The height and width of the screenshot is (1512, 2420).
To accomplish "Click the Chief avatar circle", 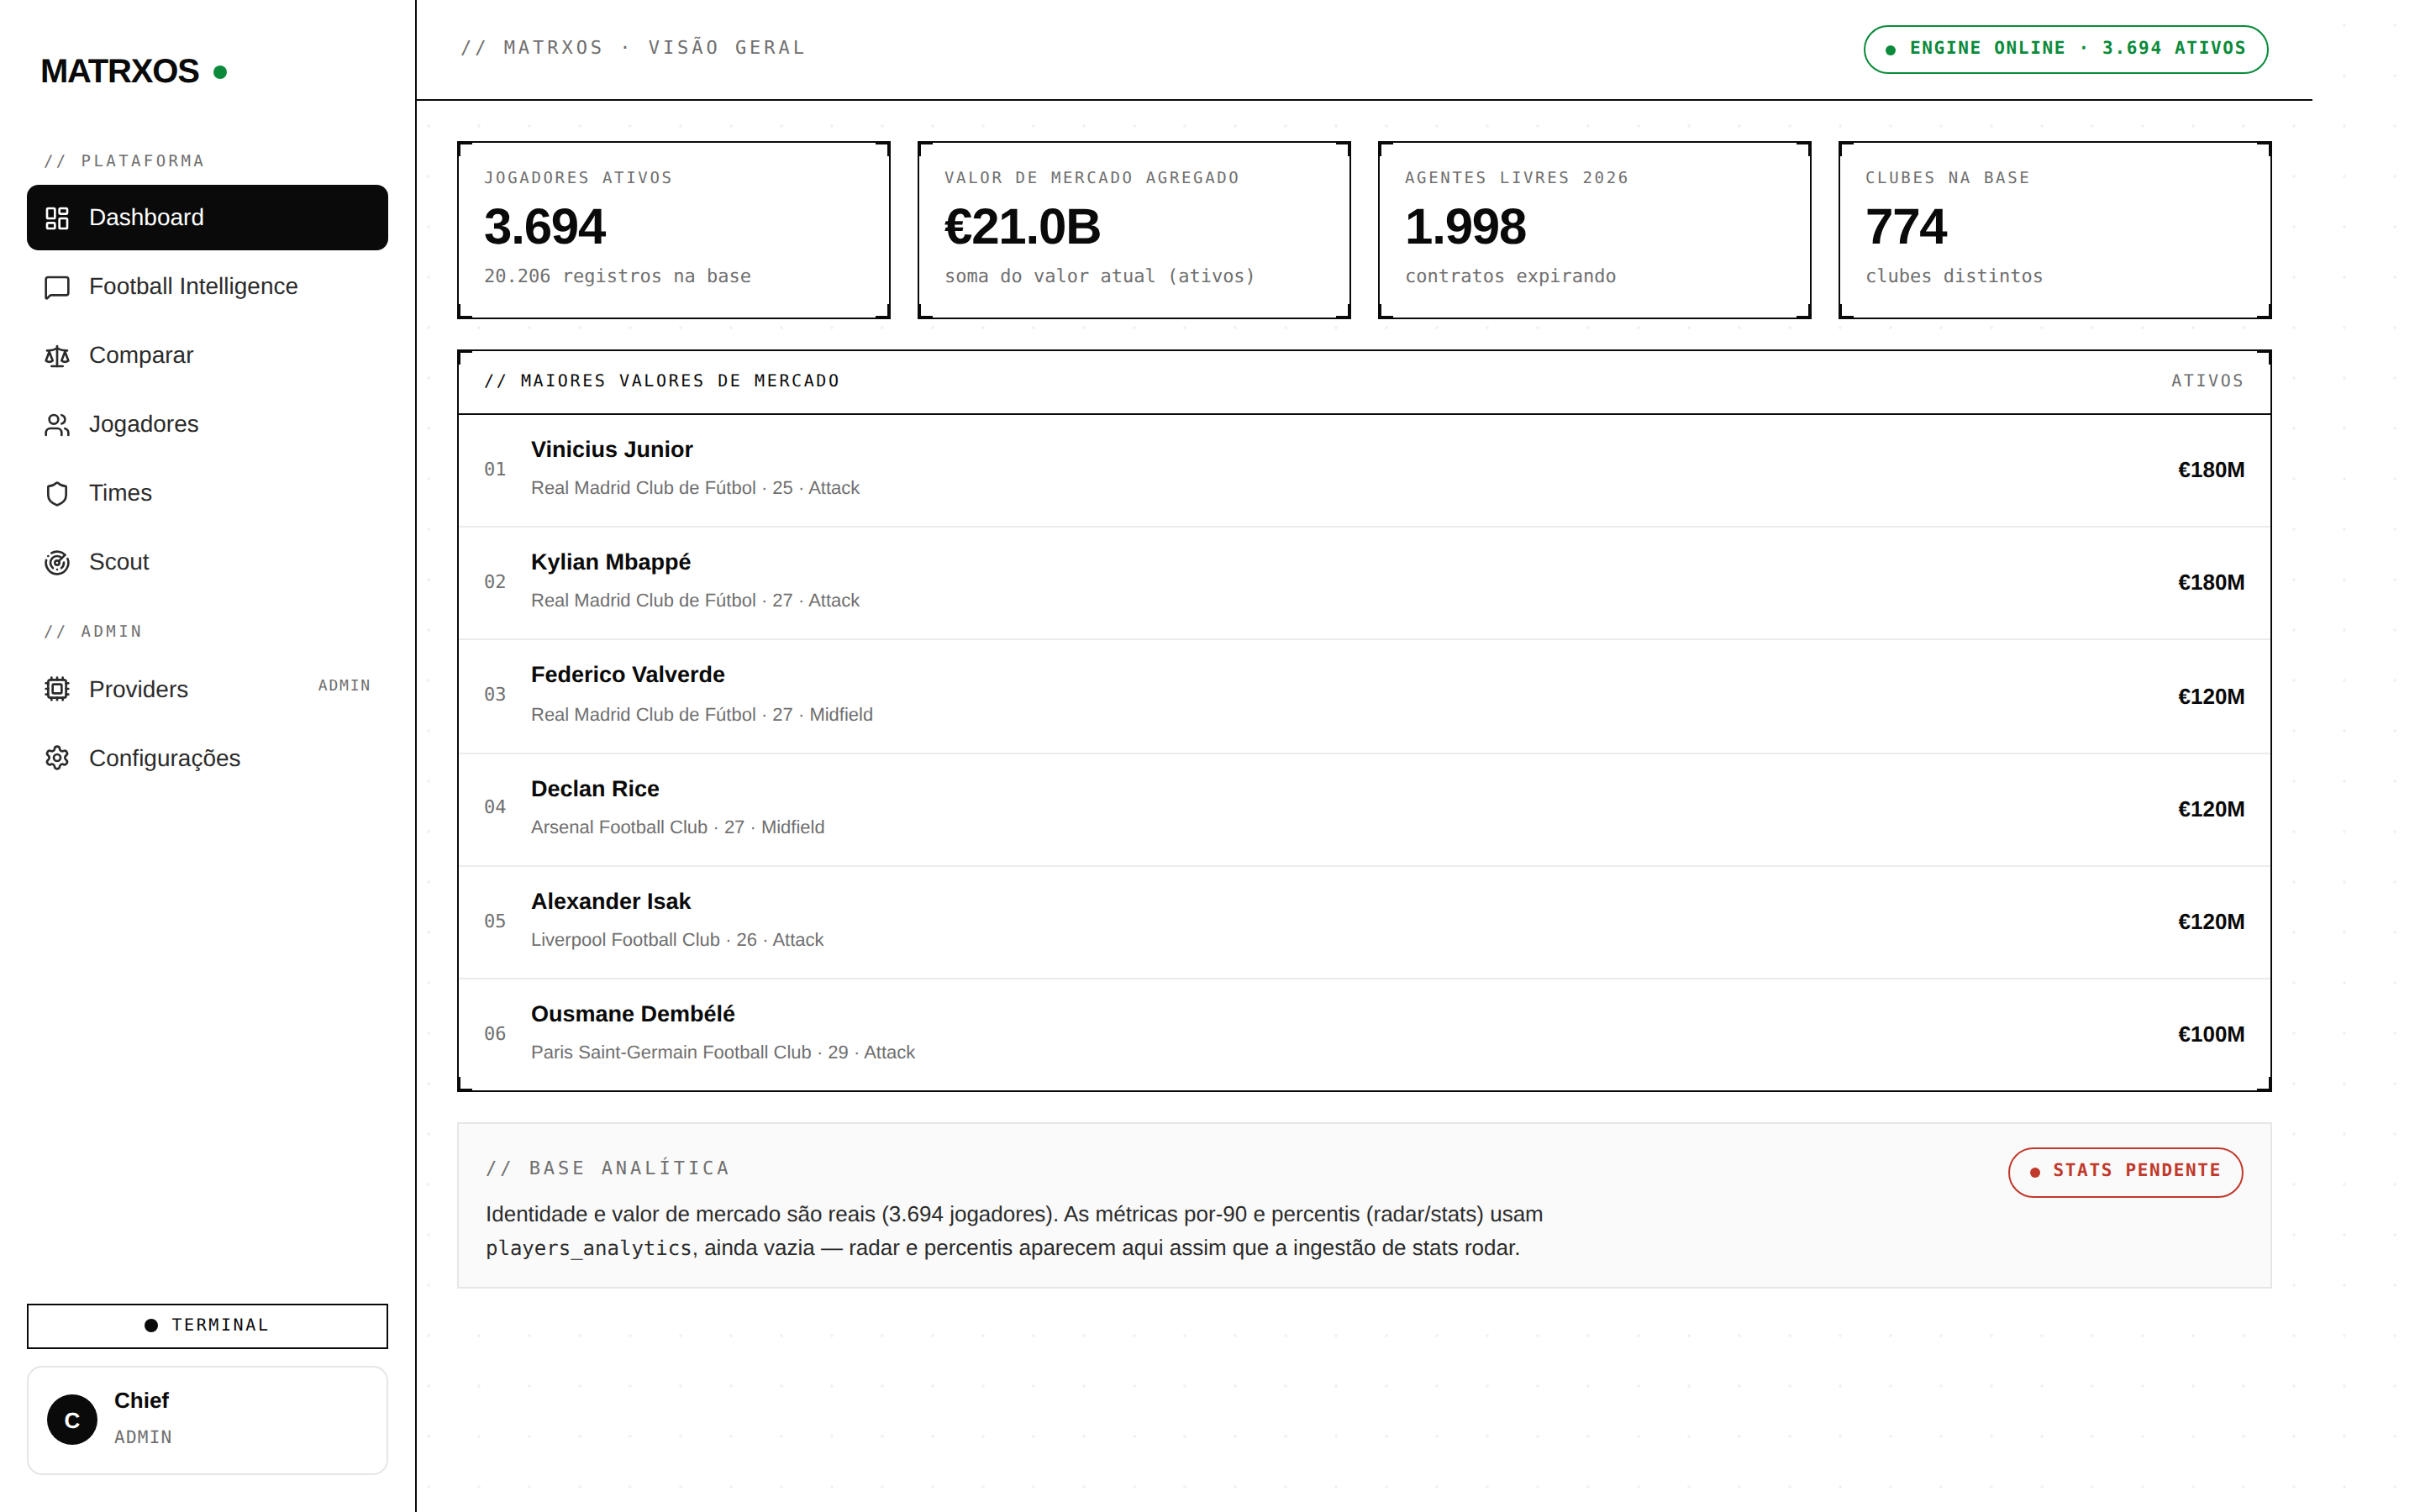I will [72, 1420].
